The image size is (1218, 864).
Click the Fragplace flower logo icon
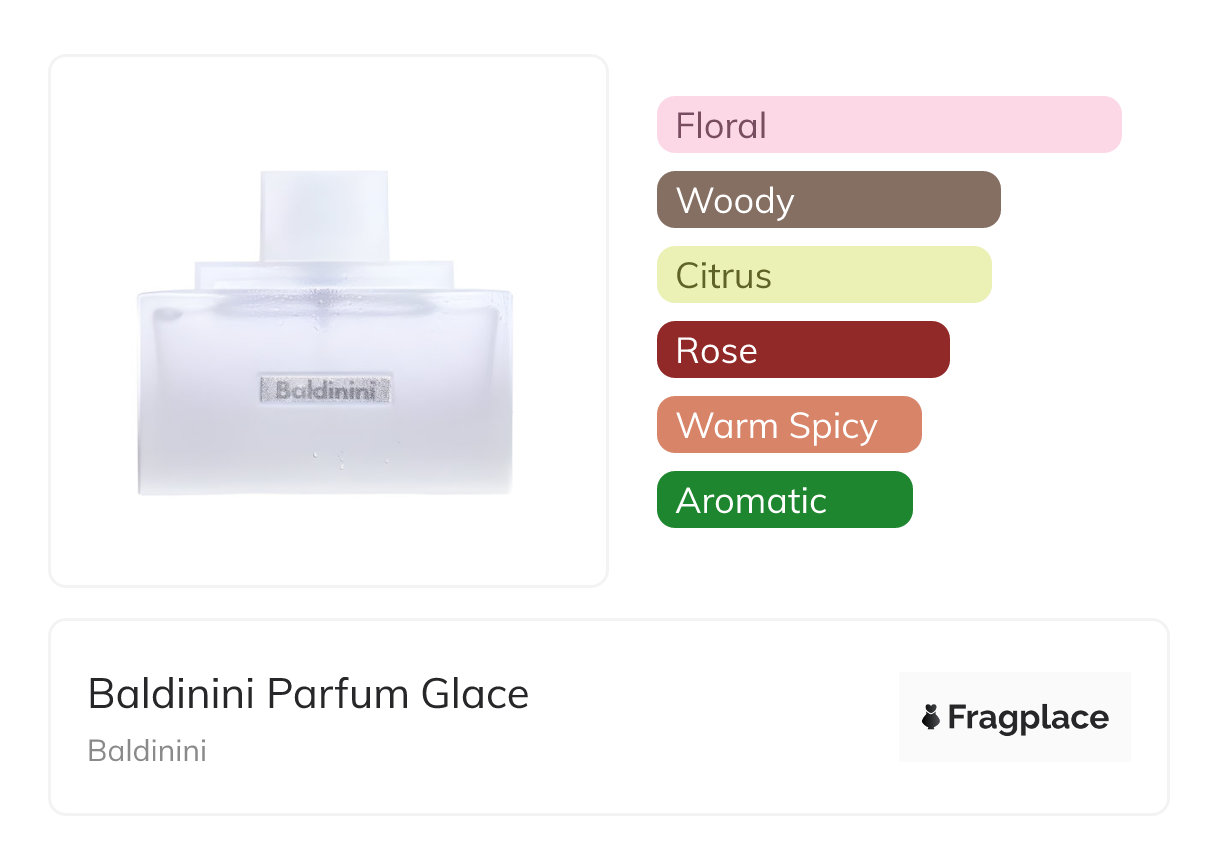pyautogui.click(x=931, y=717)
